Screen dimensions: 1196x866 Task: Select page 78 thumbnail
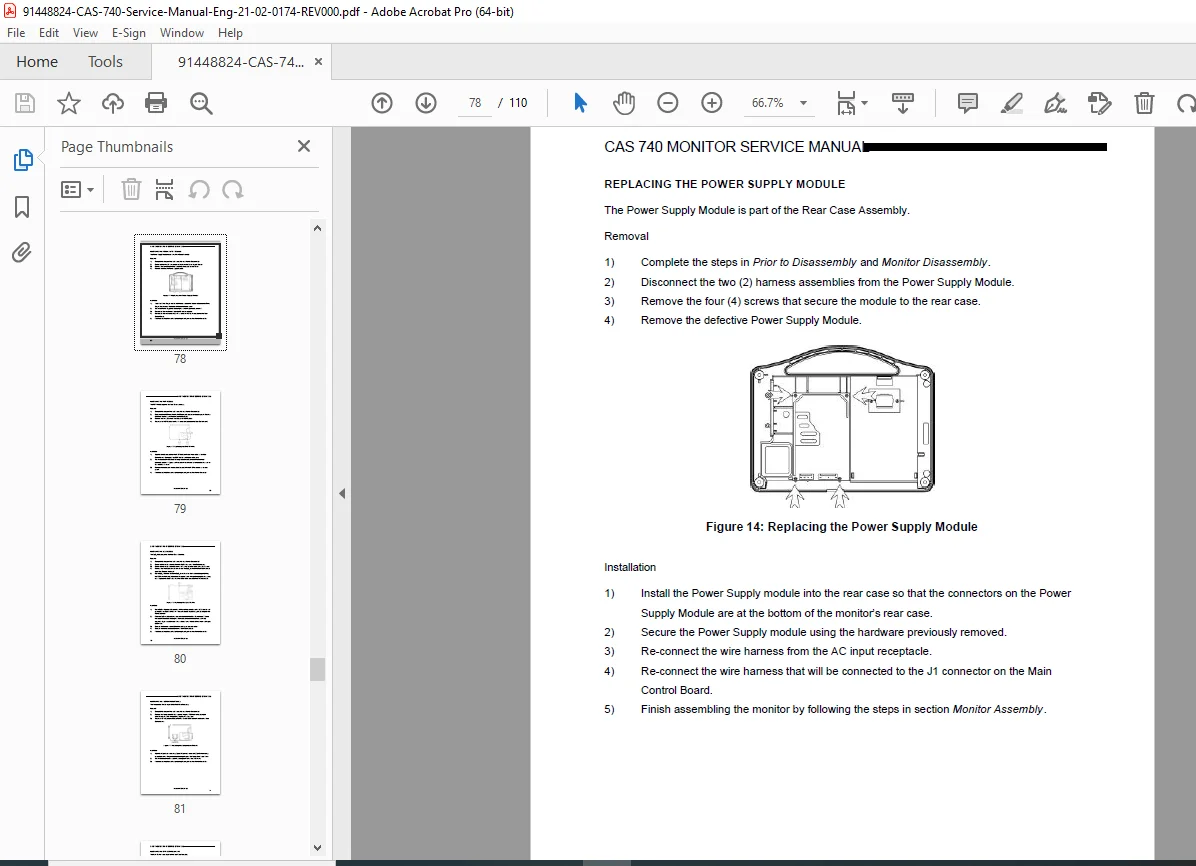point(180,292)
